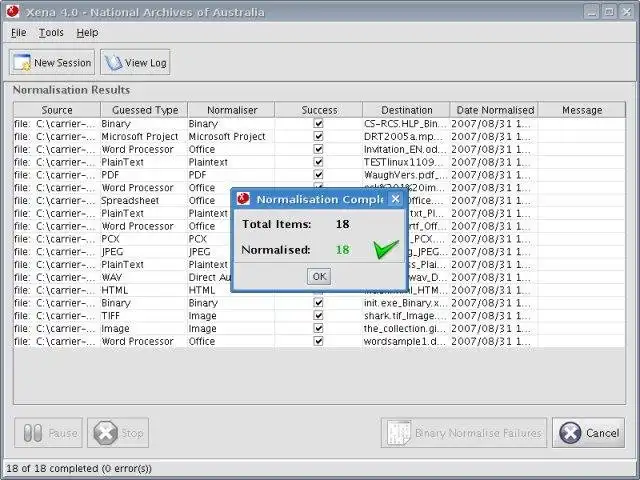This screenshot has width=640, height=480.
Task: Click the red icon in Normalisation Complete dialog title
Action: click(x=243, y=199)
